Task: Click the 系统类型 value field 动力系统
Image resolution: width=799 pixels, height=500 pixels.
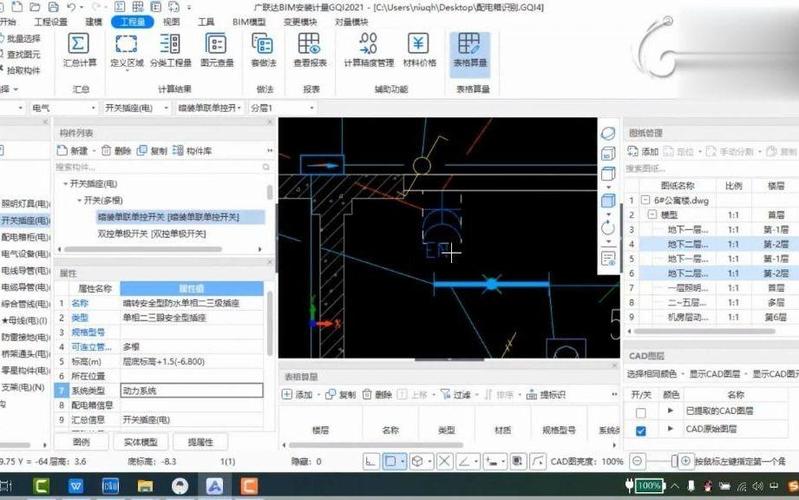Action: (x=192, y=390)
